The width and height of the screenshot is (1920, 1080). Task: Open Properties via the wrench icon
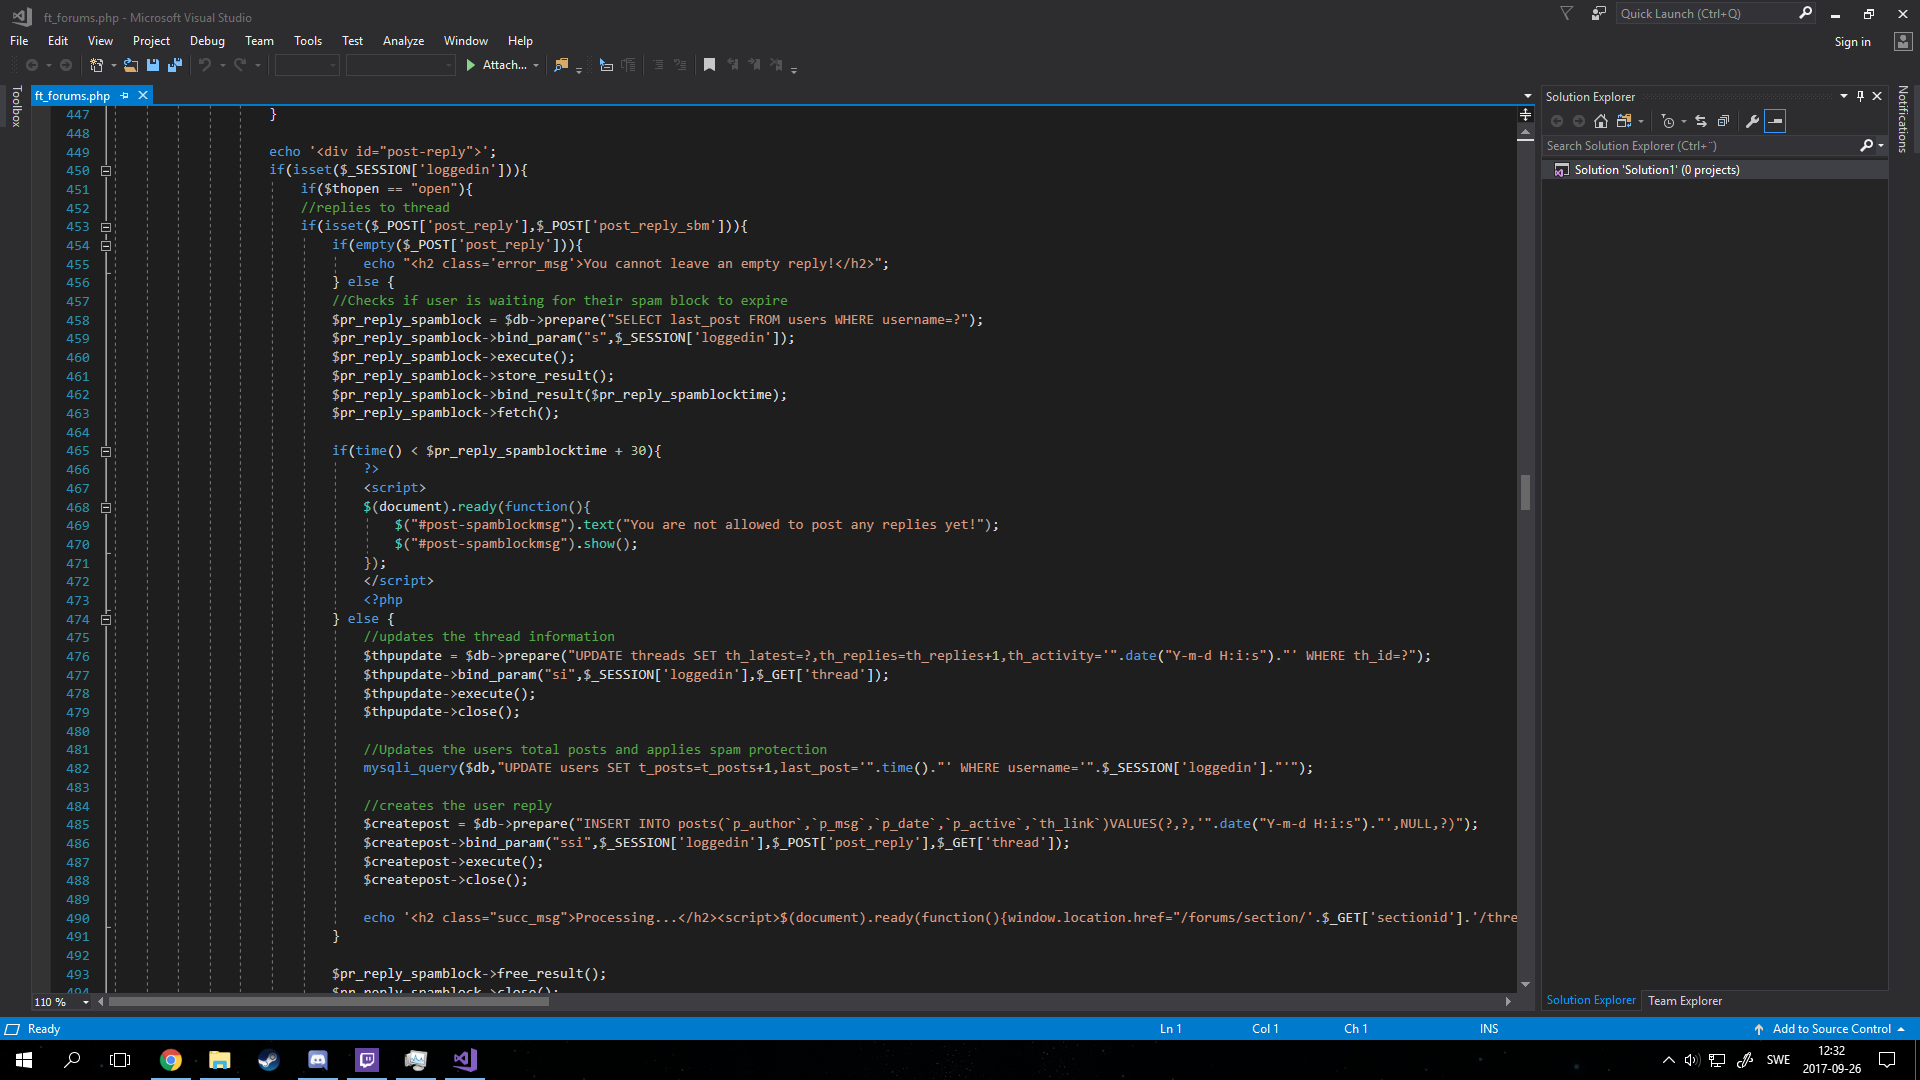(1752, 121)
